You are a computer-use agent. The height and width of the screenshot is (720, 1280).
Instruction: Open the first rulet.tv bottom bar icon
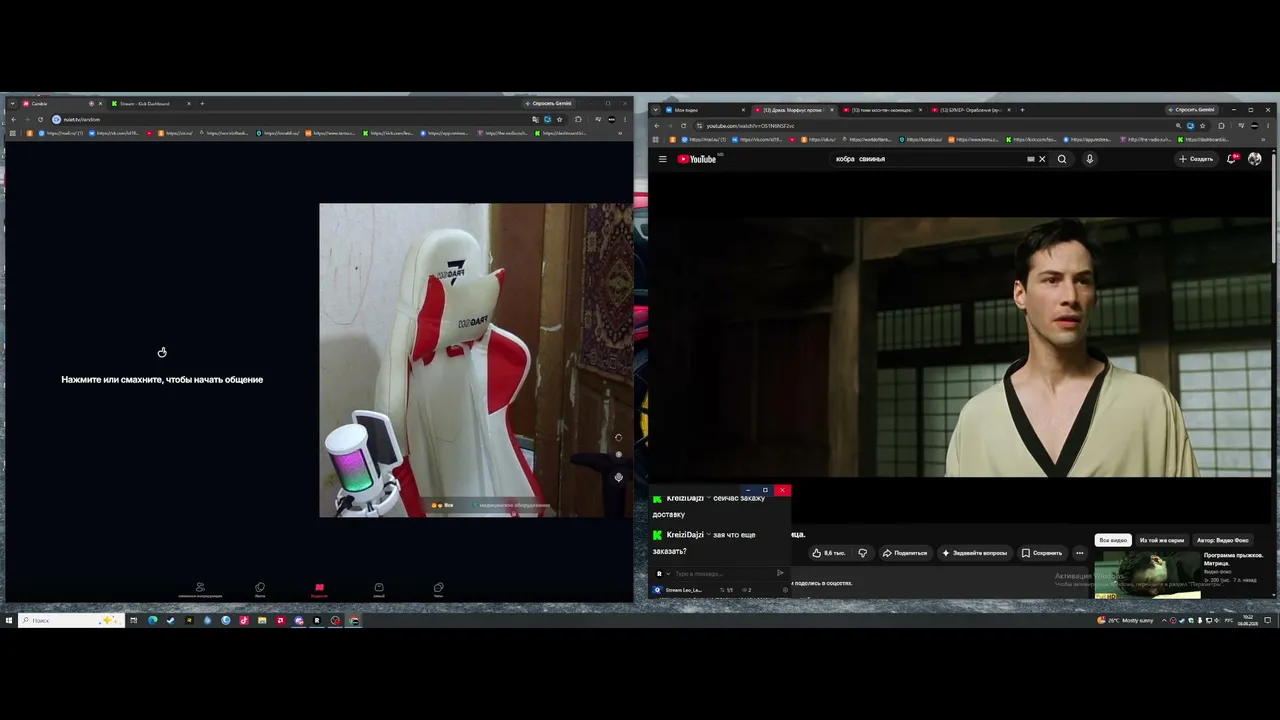(x=200, y=589)
